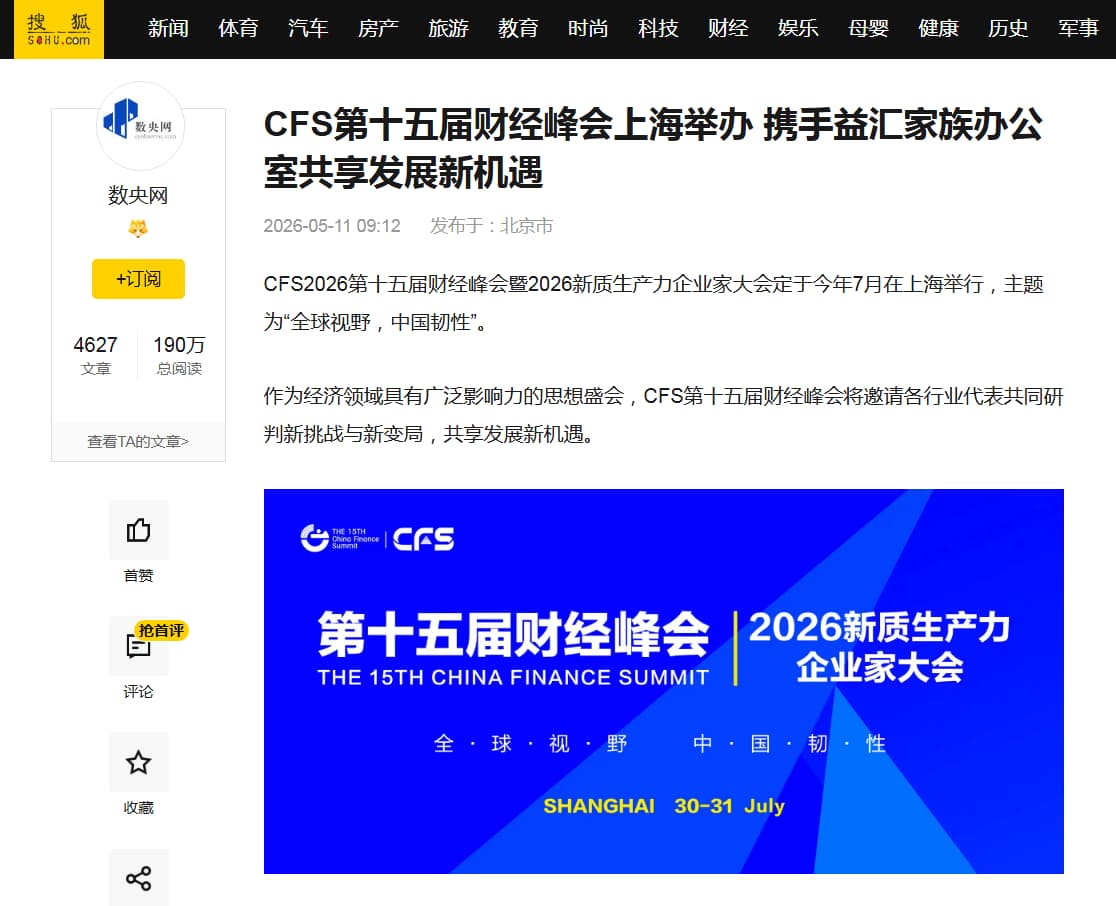This screenshot has width=1116, height=906.
Task: Click the article headline about the CFS summit
Action: (653, 148)
